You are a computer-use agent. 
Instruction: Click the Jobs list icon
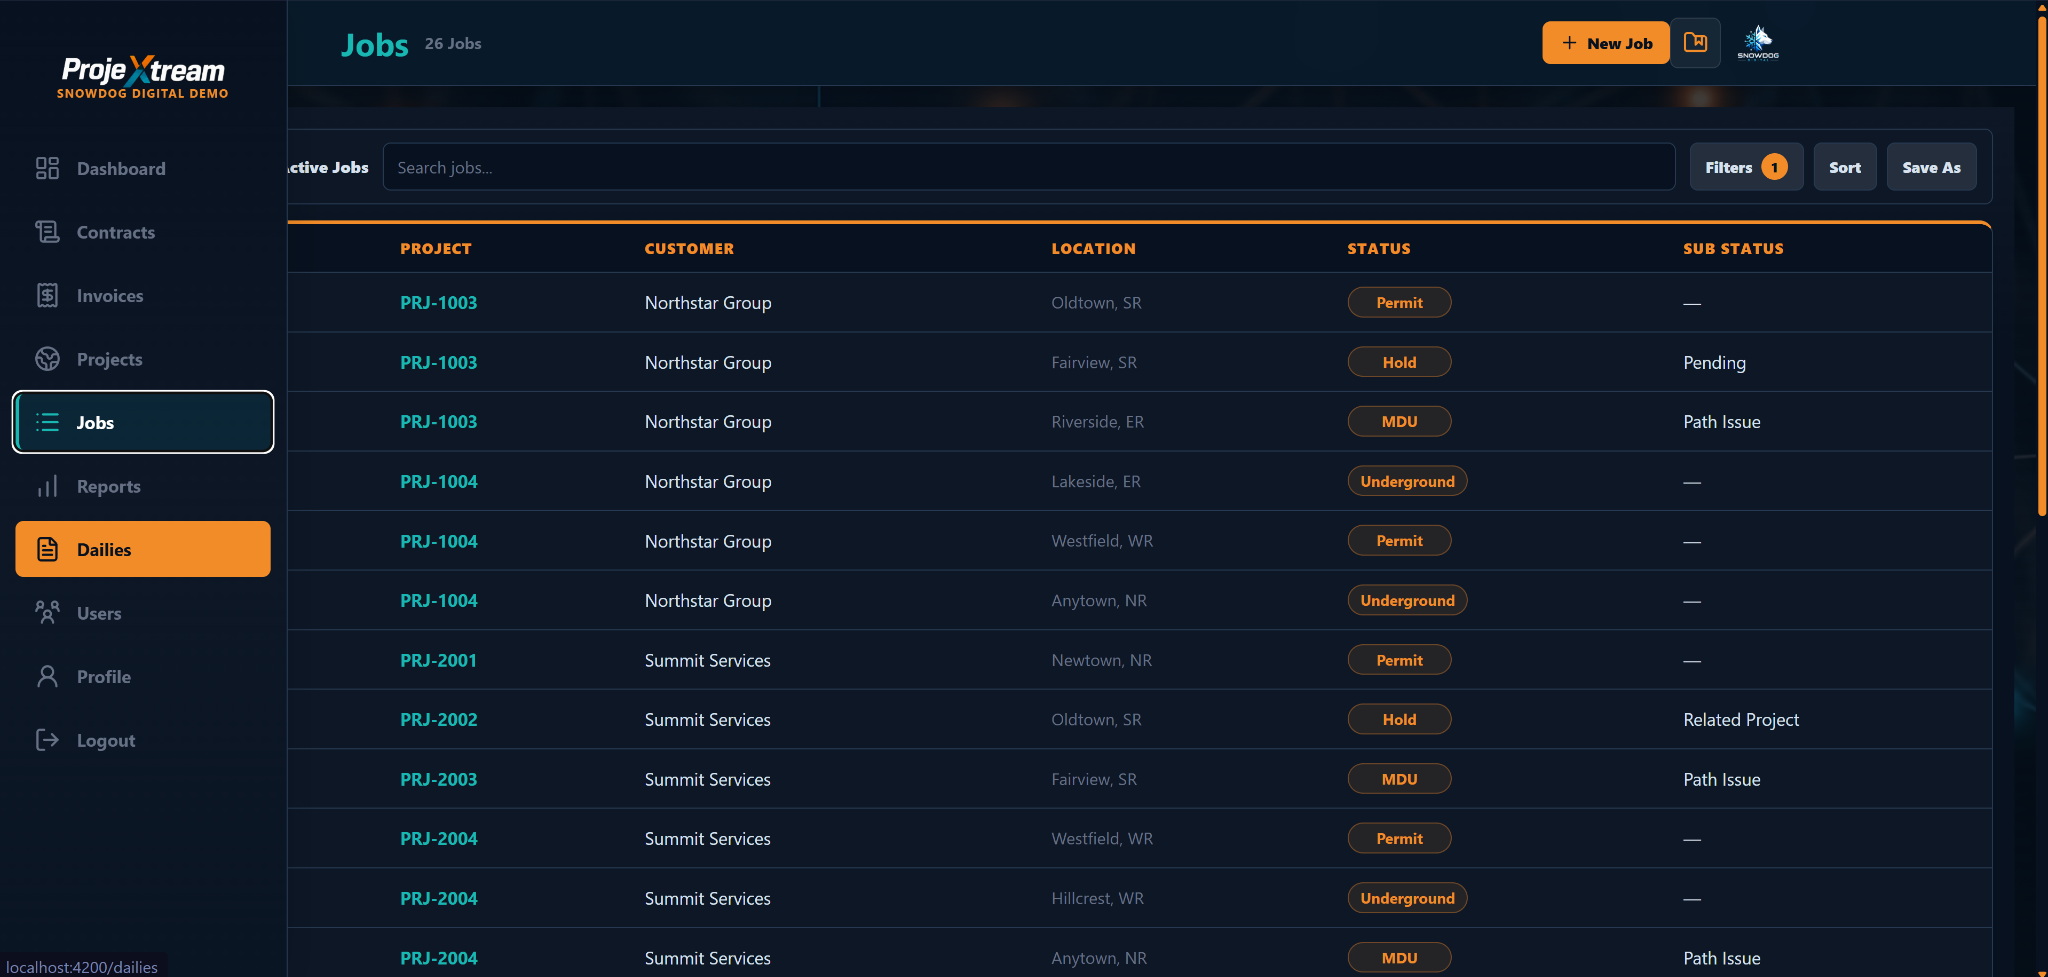pos(47,422)
